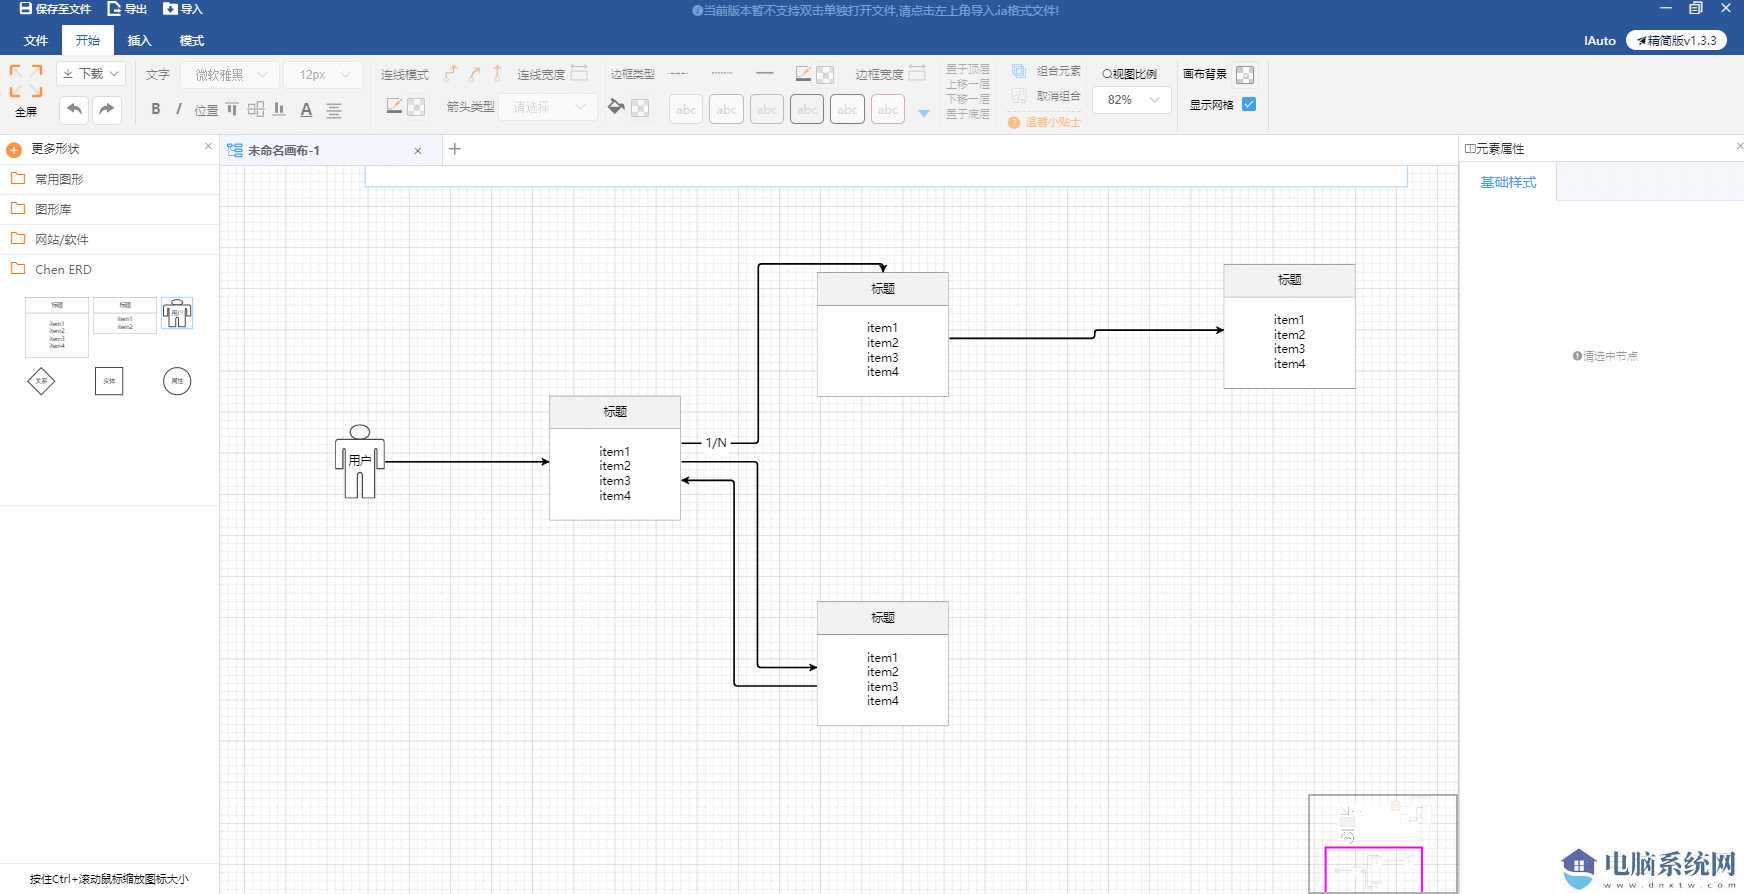Viewport: 1744px width, 894px height.
Task: Select the 用户 person shape in palette
Action: tap(177, 314)
